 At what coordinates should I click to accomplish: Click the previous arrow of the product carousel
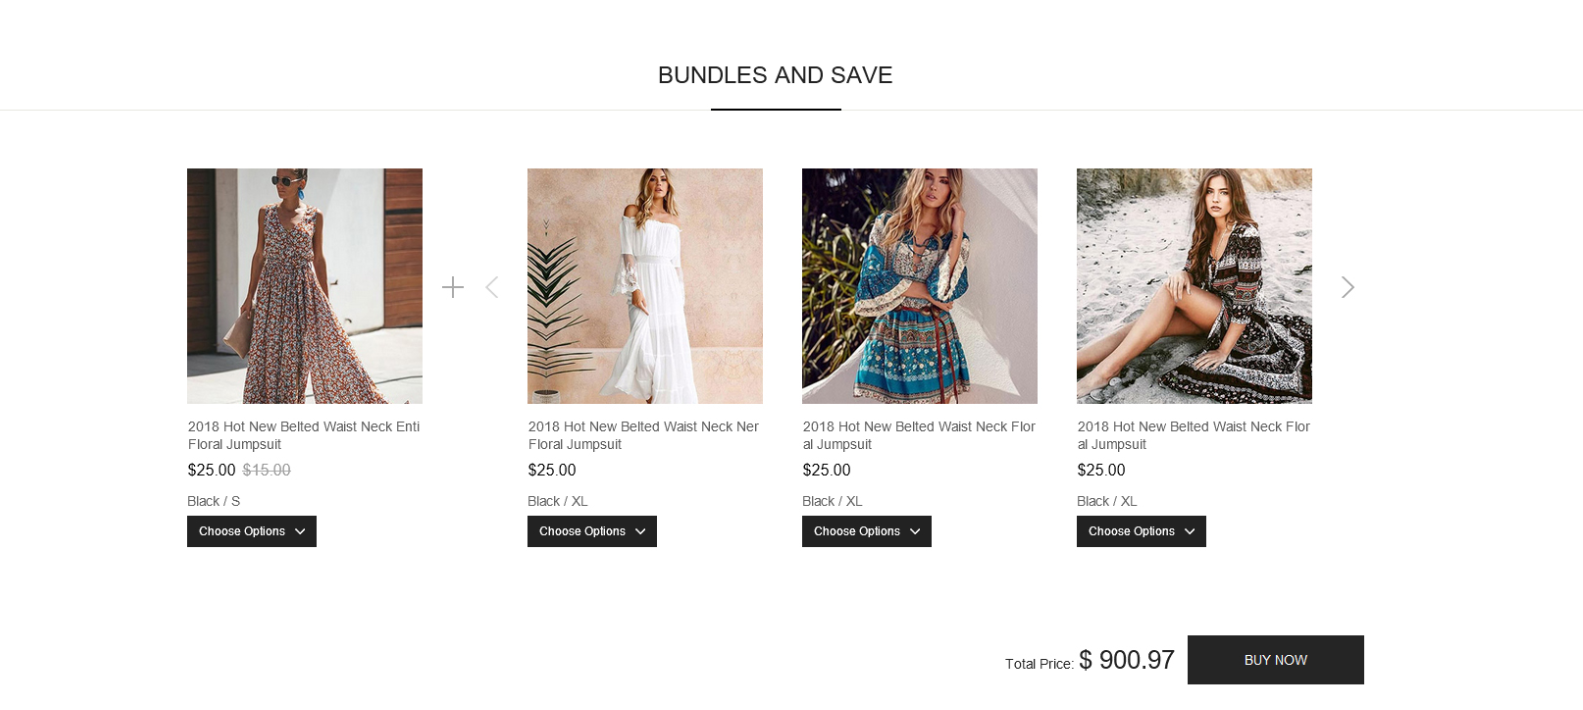pyautogui.click(x=491, y=287)
